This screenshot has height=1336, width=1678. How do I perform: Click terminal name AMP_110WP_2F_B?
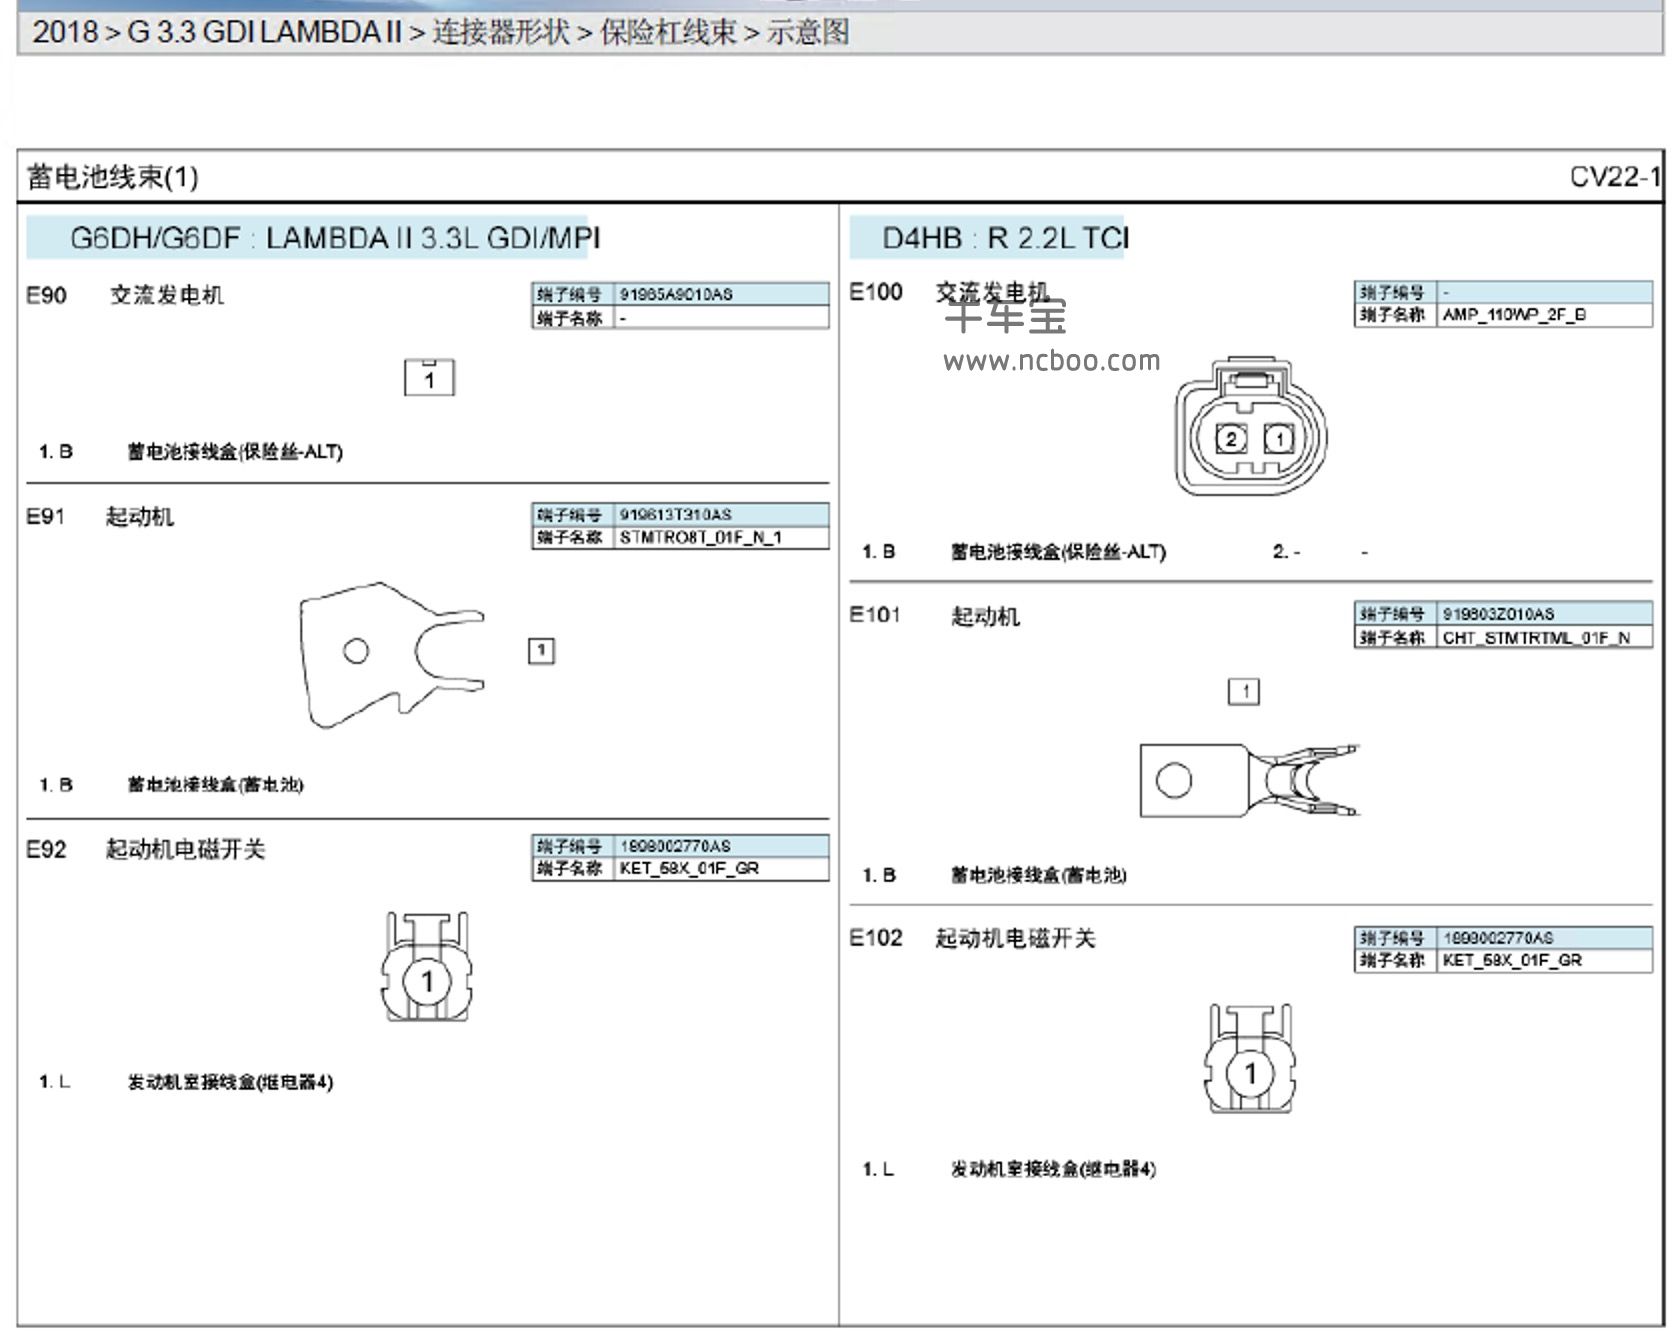point(1514,315)
